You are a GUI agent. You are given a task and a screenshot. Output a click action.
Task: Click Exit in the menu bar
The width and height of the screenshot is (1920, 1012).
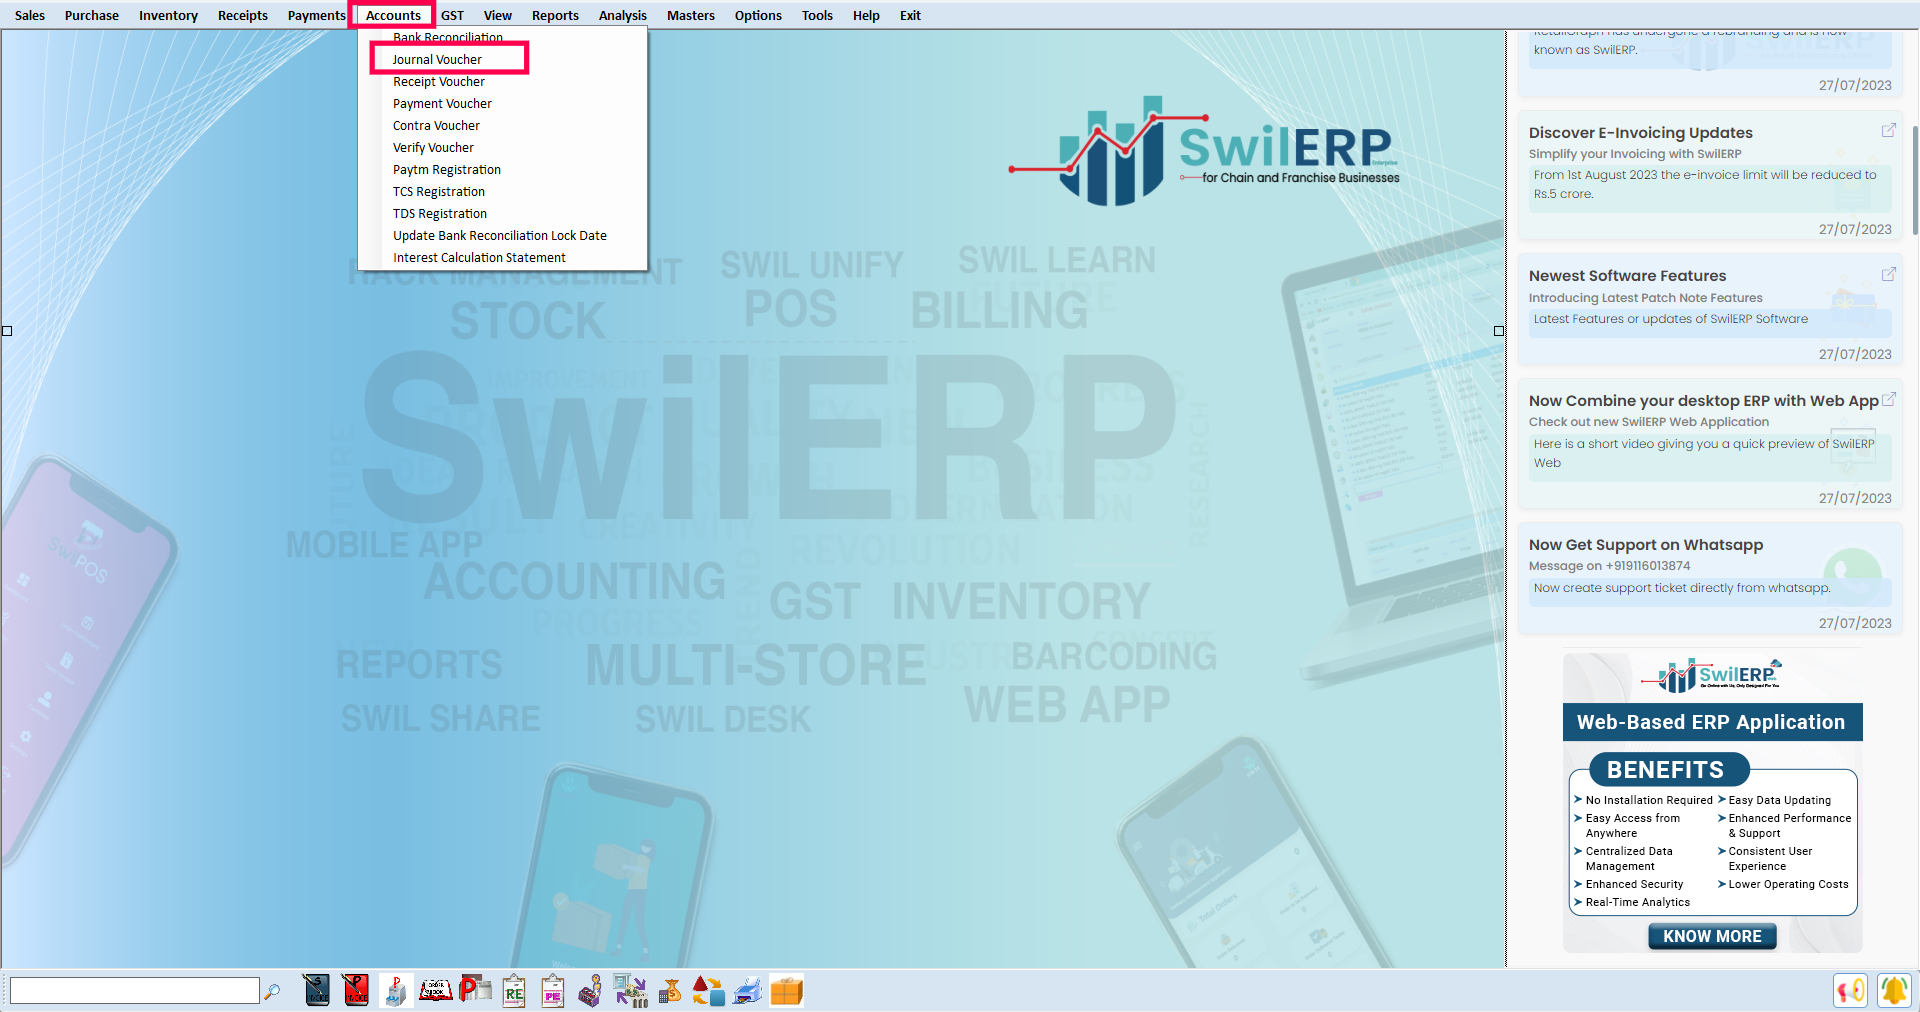point(910,15)
